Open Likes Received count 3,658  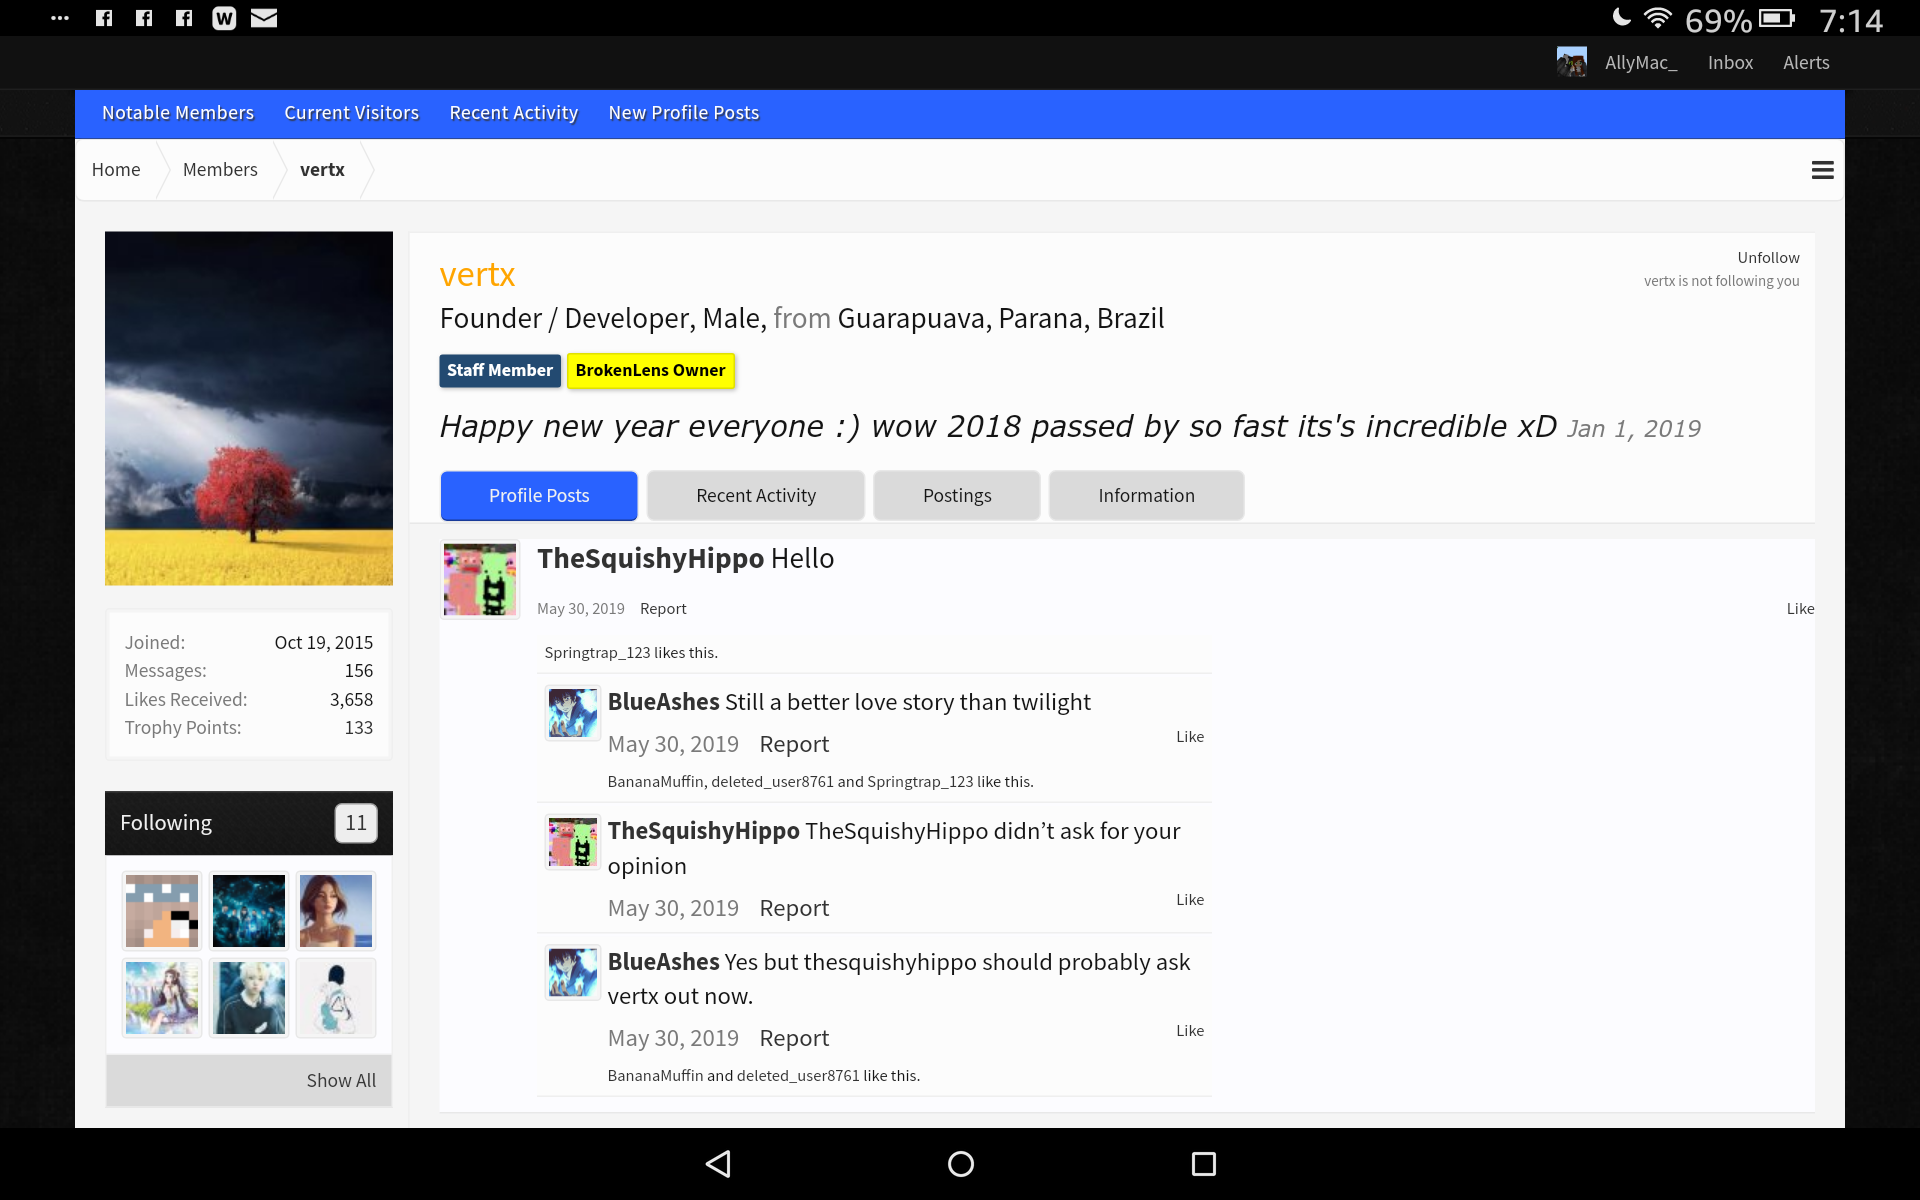pos(351,700)
